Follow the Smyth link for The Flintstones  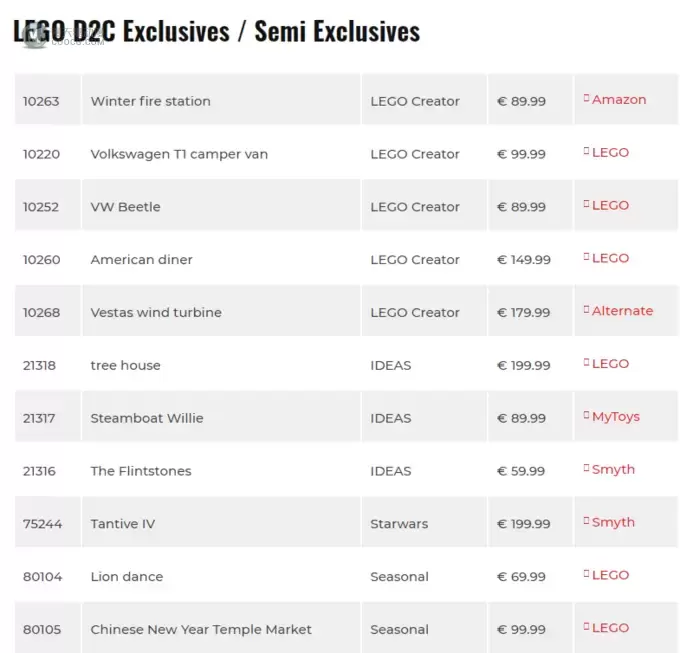[613, 470]
